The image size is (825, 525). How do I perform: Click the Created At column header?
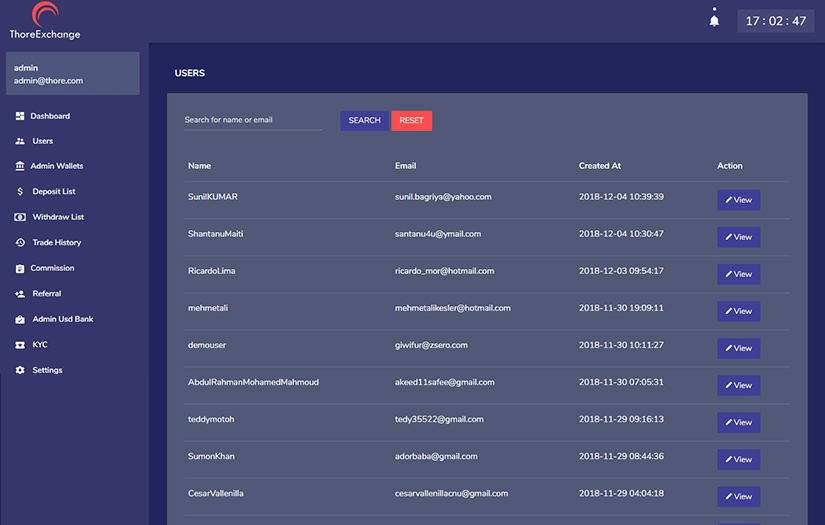[600, 166]
